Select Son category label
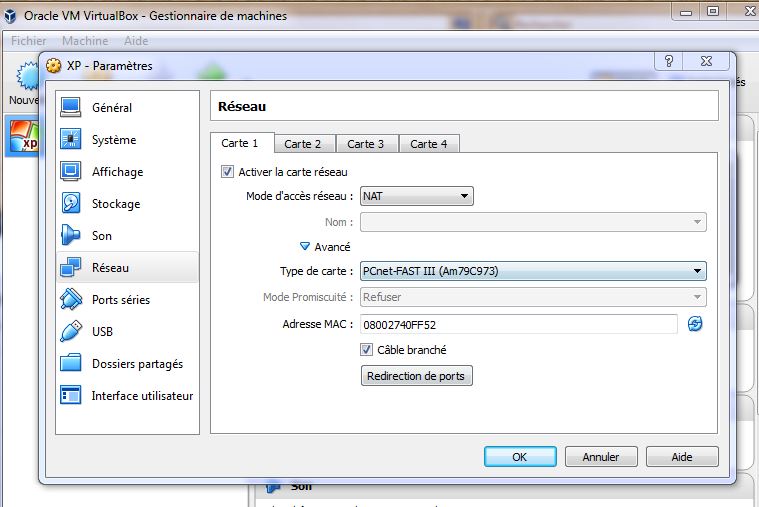The image size is (759, 507). tap(102, 235)
